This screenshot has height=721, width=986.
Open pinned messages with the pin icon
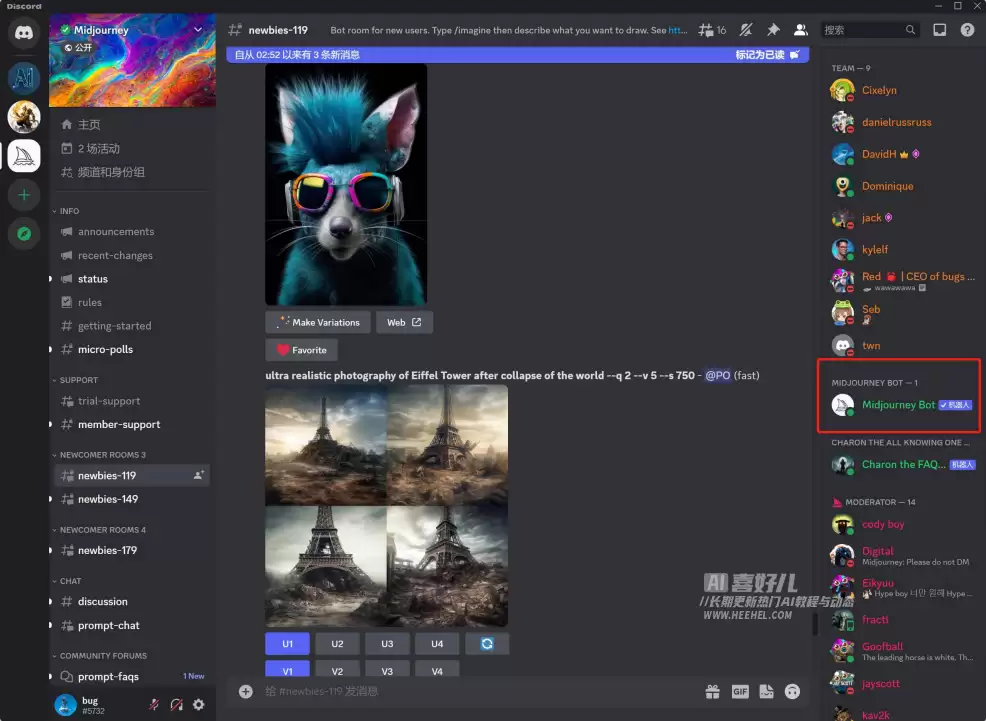(x=773, y=30)
